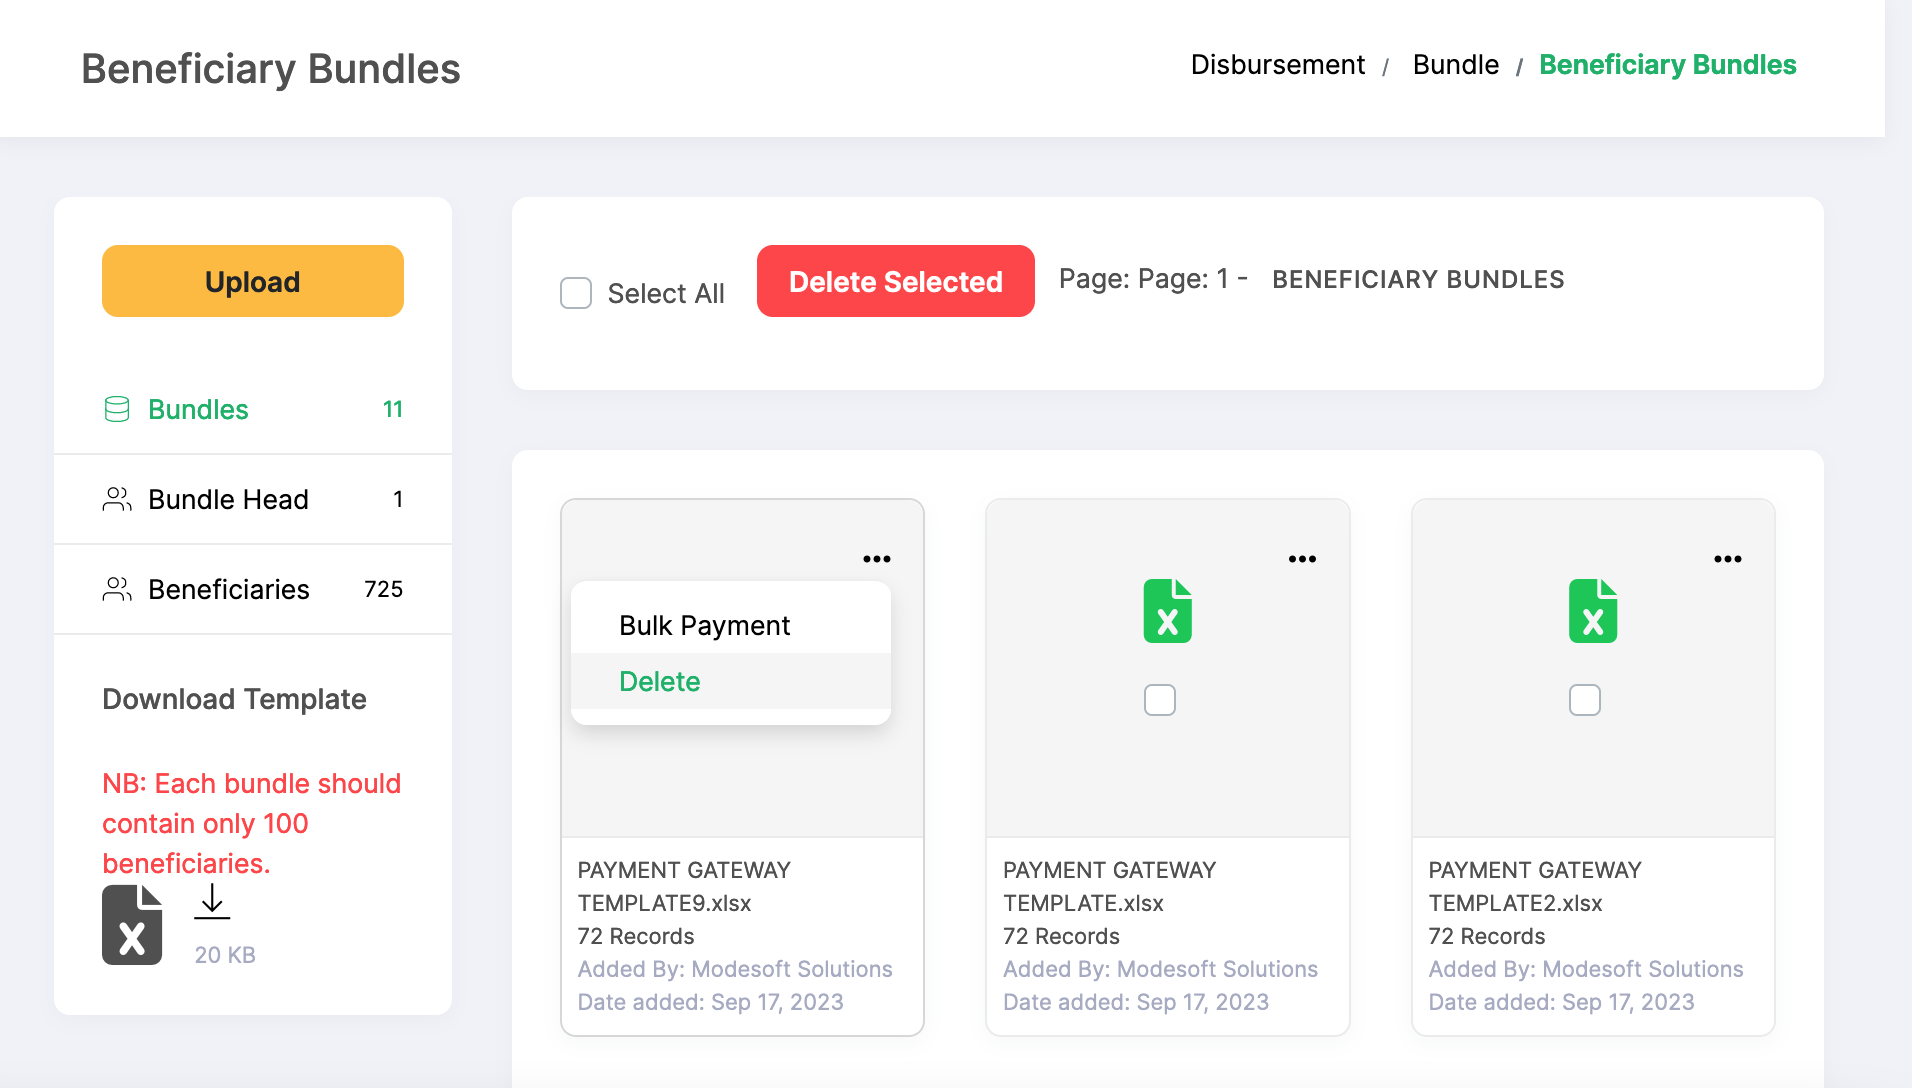Click the Delete Selected button
The image size is (1912, 1088).
point(896,281)
